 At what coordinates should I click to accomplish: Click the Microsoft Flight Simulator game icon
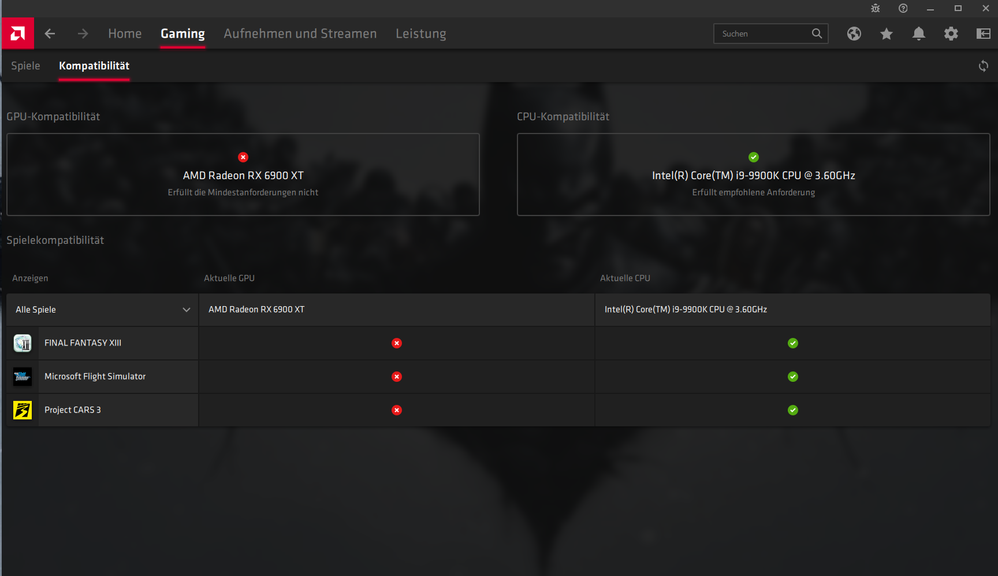click(22, 377)
